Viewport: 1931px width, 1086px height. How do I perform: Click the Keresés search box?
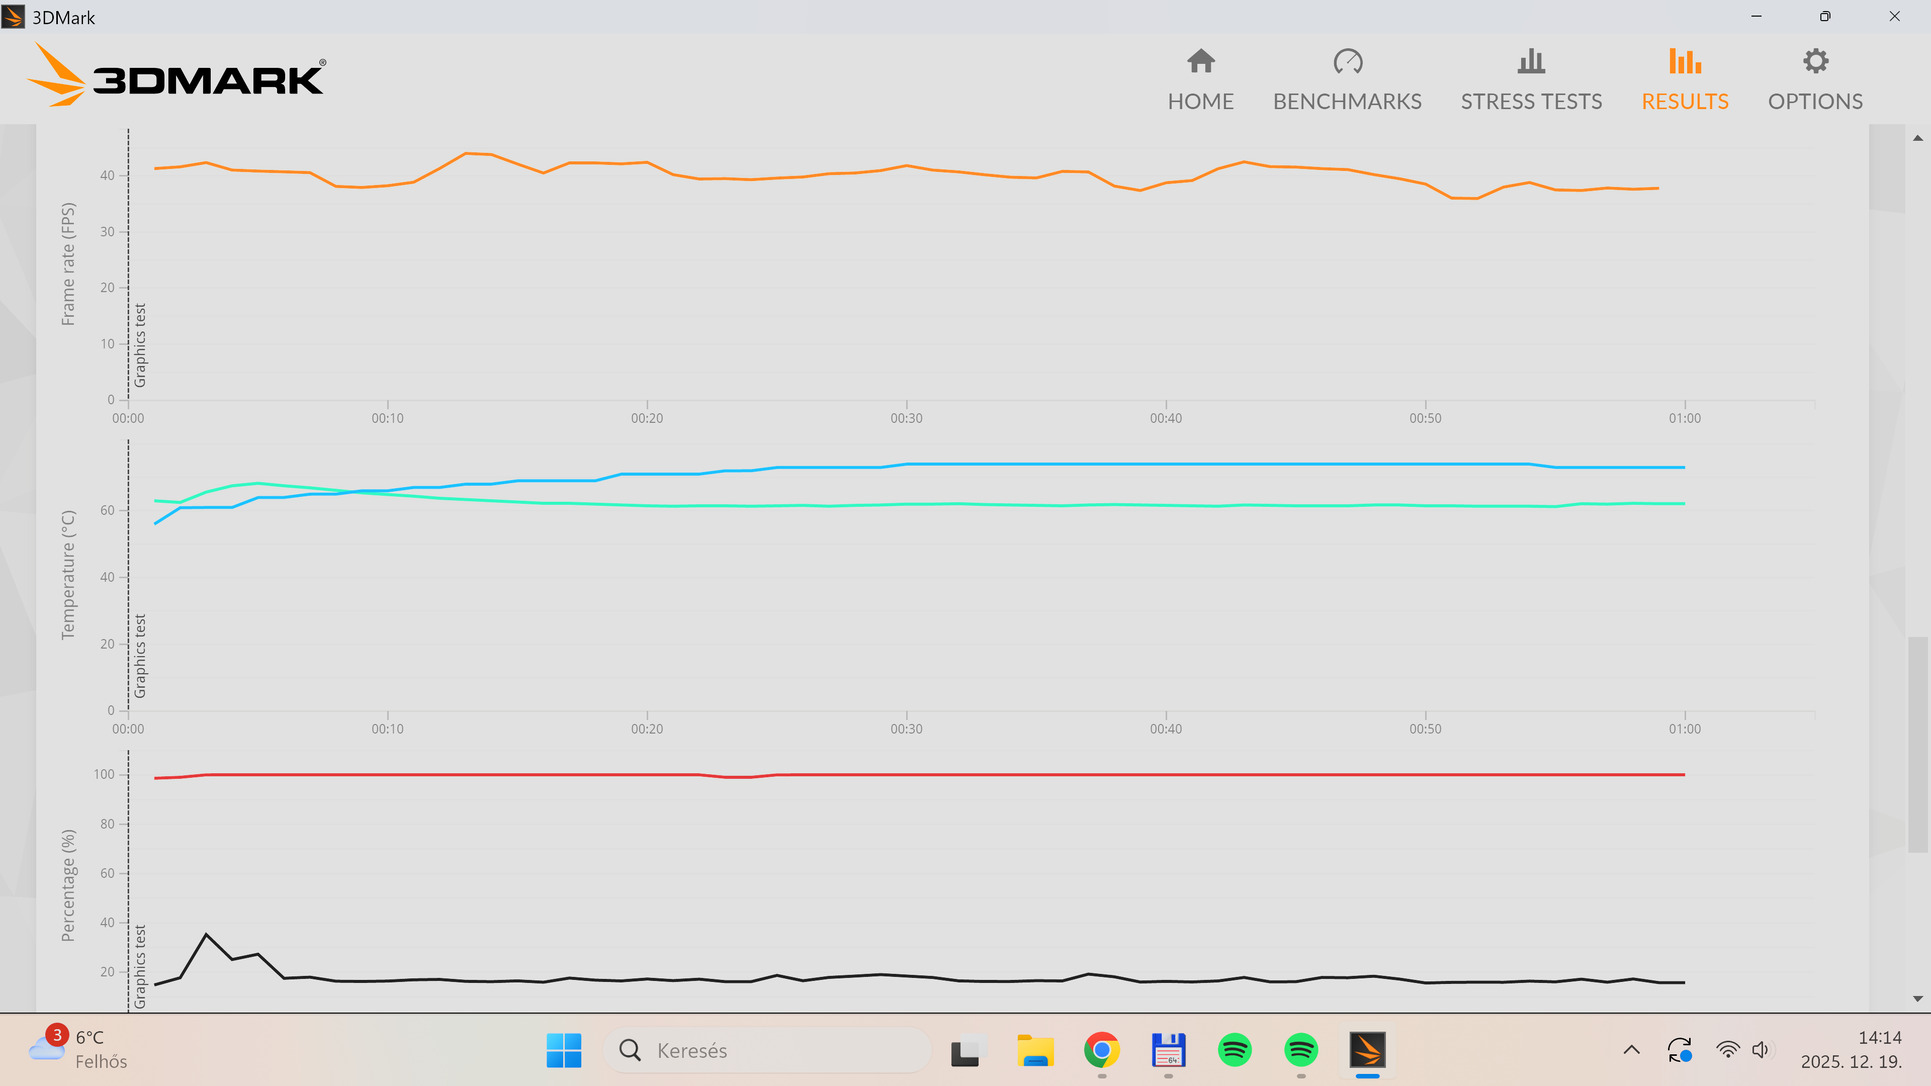click(768, 1050)
